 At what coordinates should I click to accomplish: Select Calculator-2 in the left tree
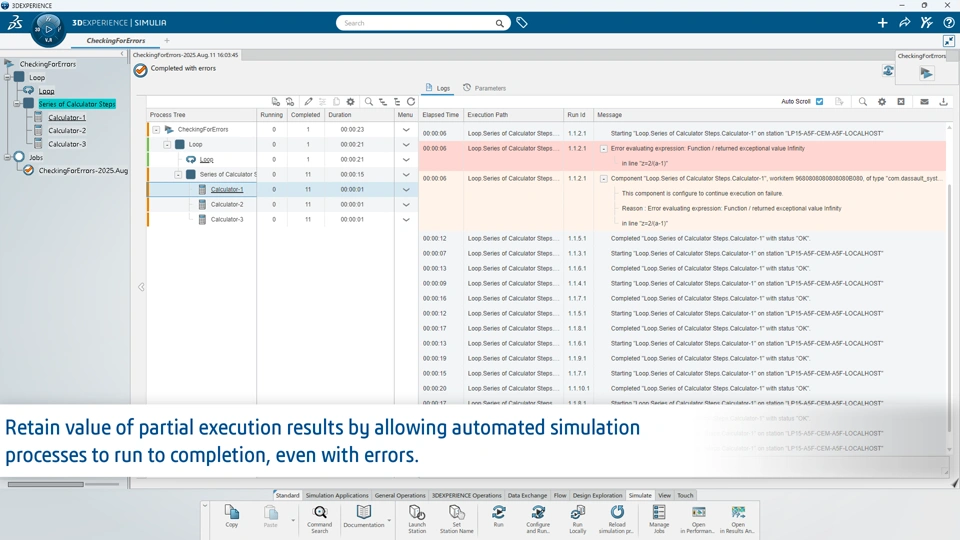click(67, 130)
